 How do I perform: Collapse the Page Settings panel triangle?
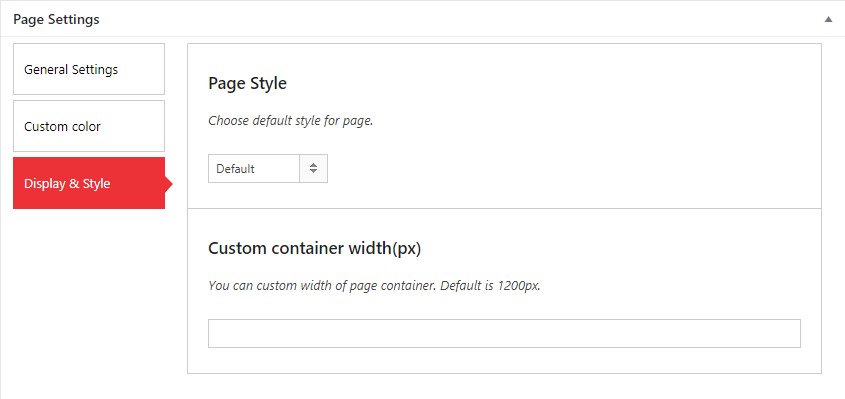point(828,19)
